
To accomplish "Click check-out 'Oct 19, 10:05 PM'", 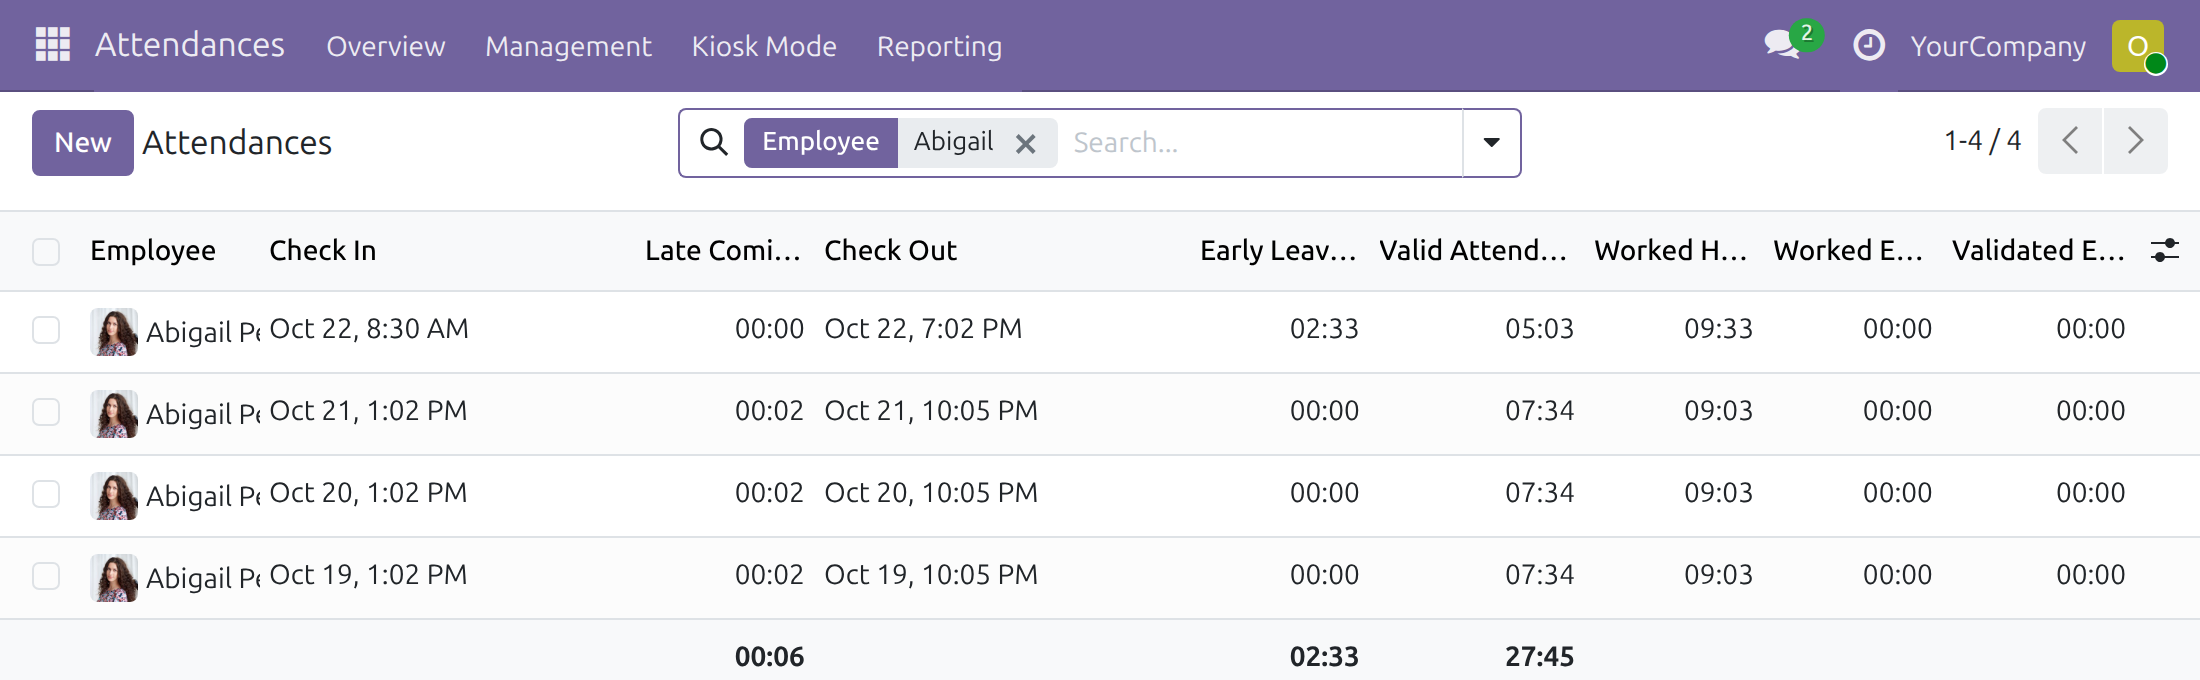I will tap(931, 575).
